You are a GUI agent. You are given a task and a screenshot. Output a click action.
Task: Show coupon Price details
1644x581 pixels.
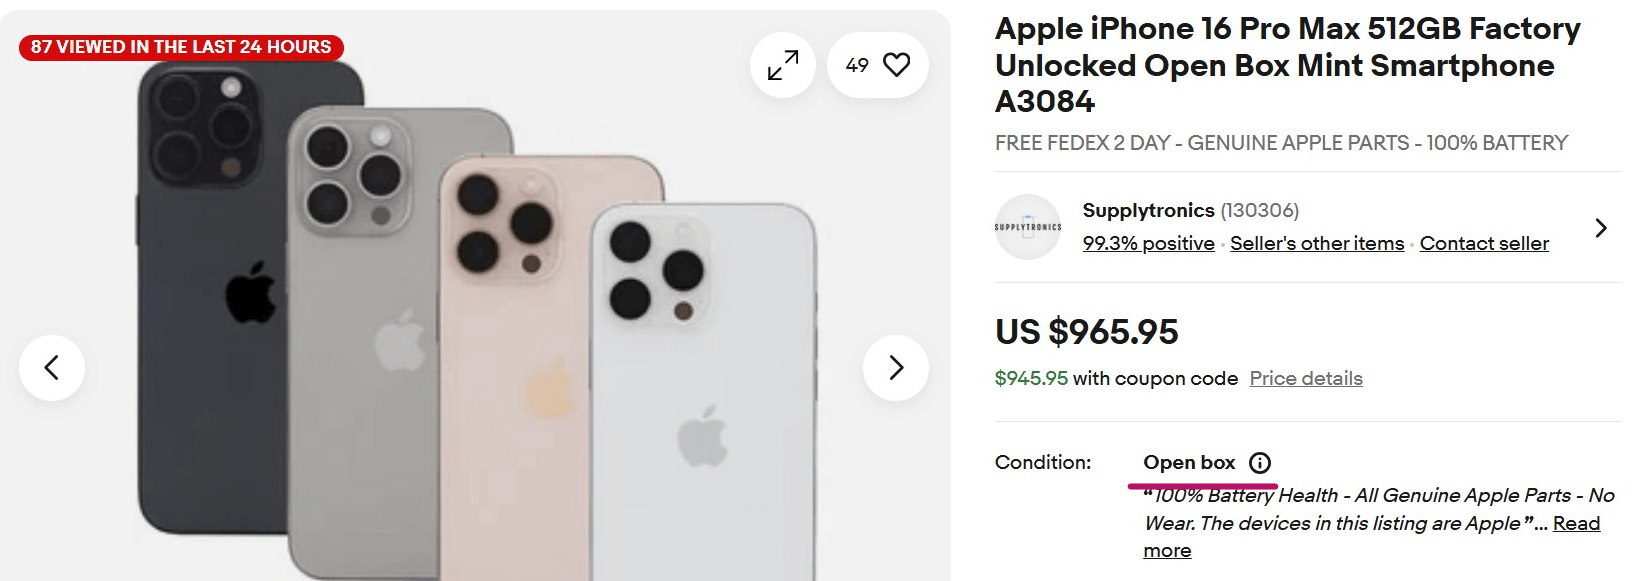[x=1306, y=379]
